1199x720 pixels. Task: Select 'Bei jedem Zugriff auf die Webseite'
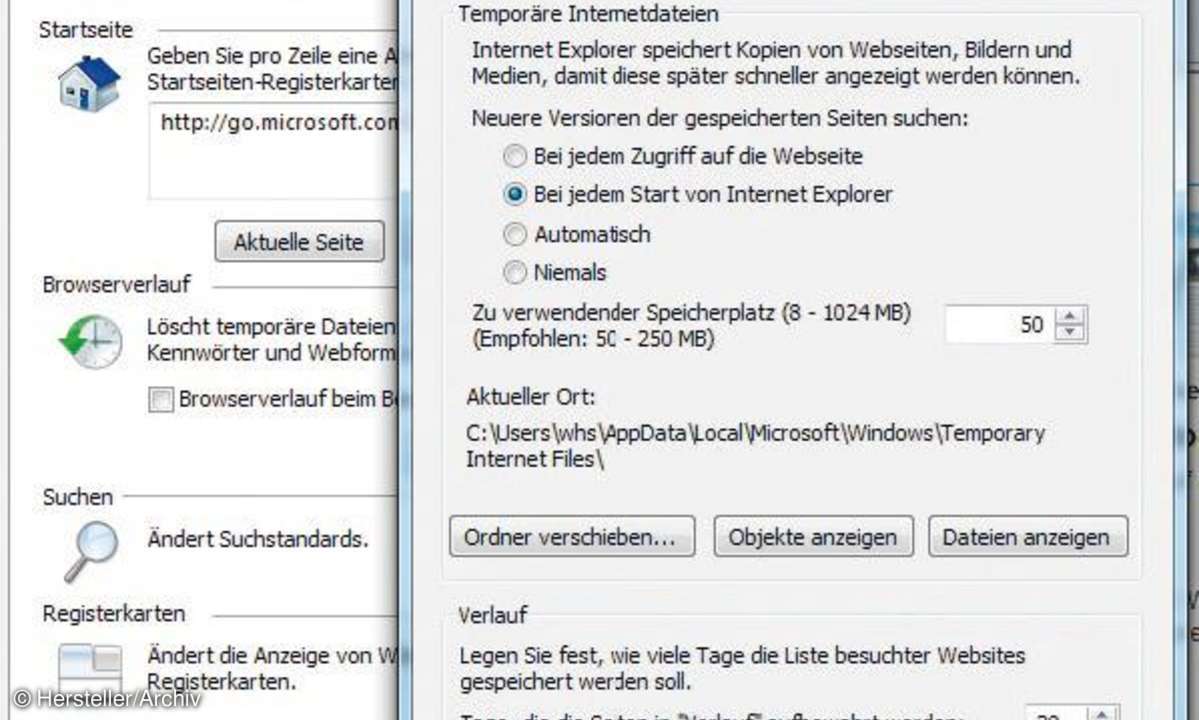(x=514, y=157)
